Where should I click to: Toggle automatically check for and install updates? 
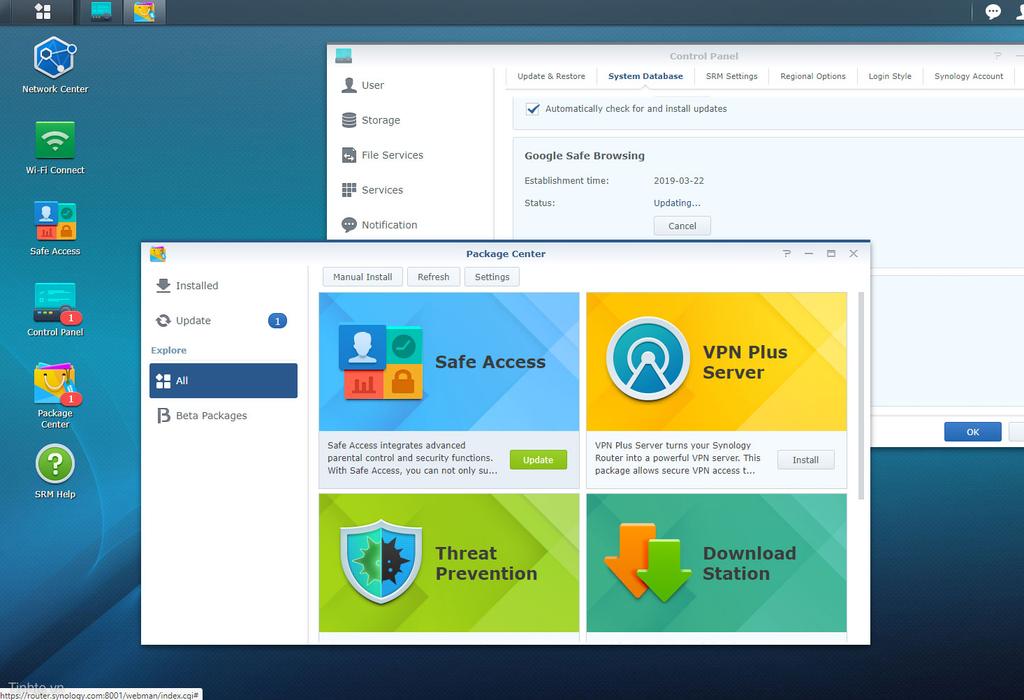coord(533,109)
